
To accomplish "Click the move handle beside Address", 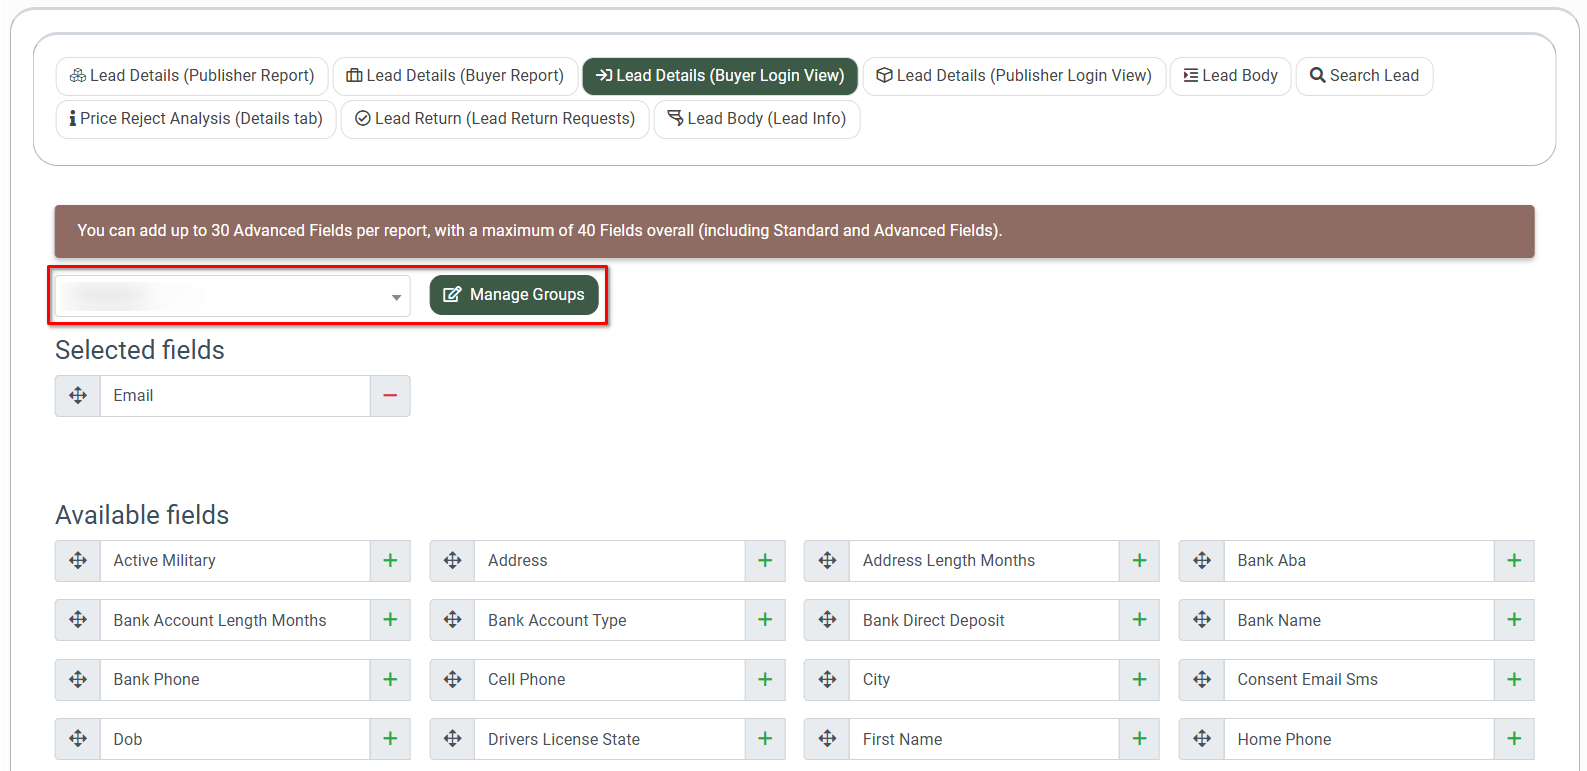I will pos(452,561).
